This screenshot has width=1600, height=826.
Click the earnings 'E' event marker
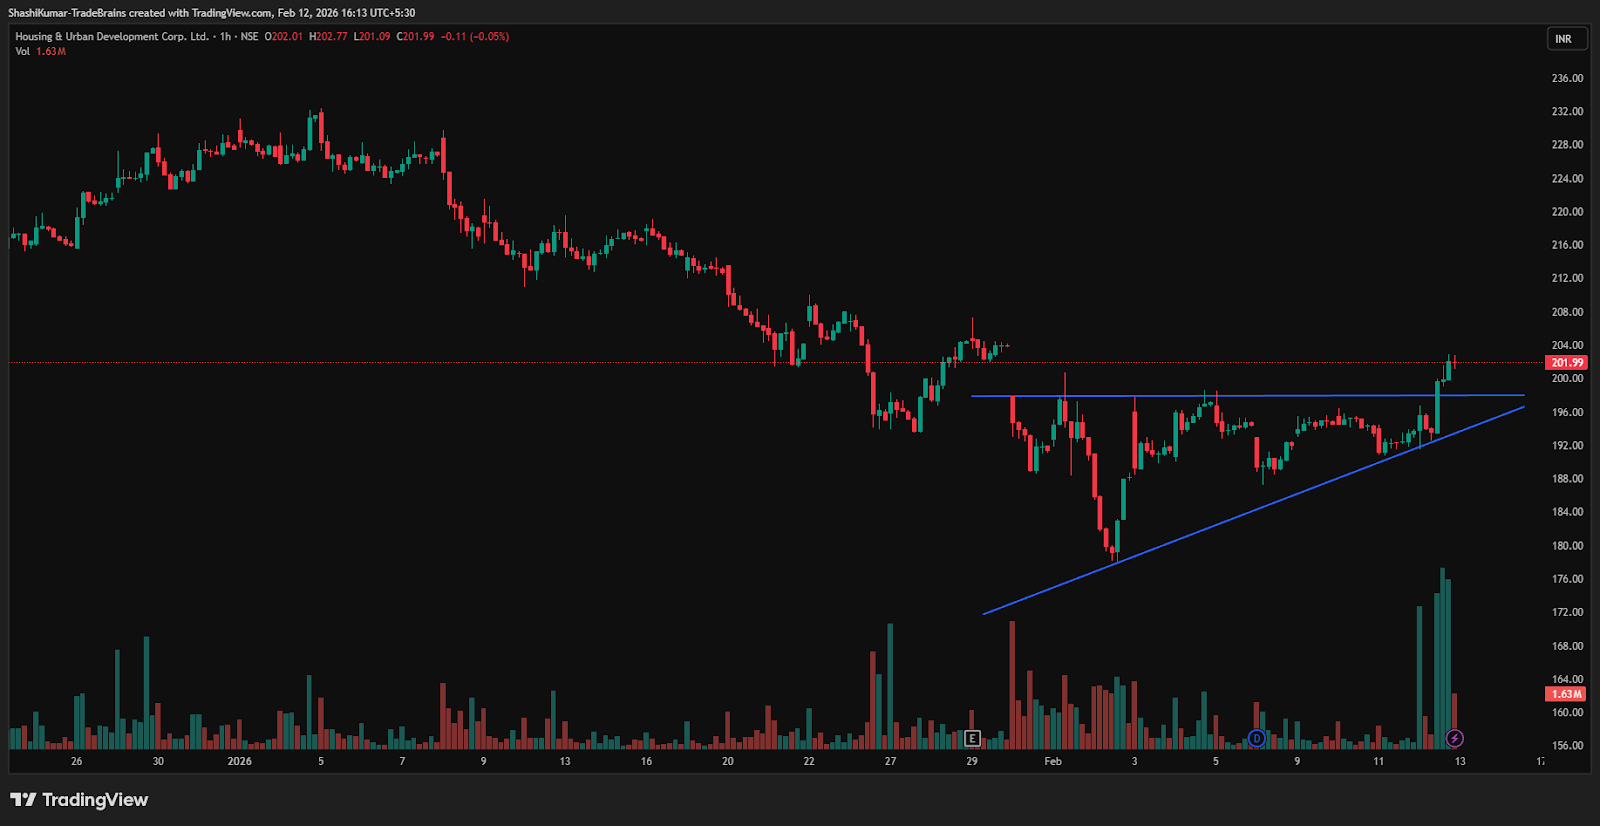coord(972,739)
